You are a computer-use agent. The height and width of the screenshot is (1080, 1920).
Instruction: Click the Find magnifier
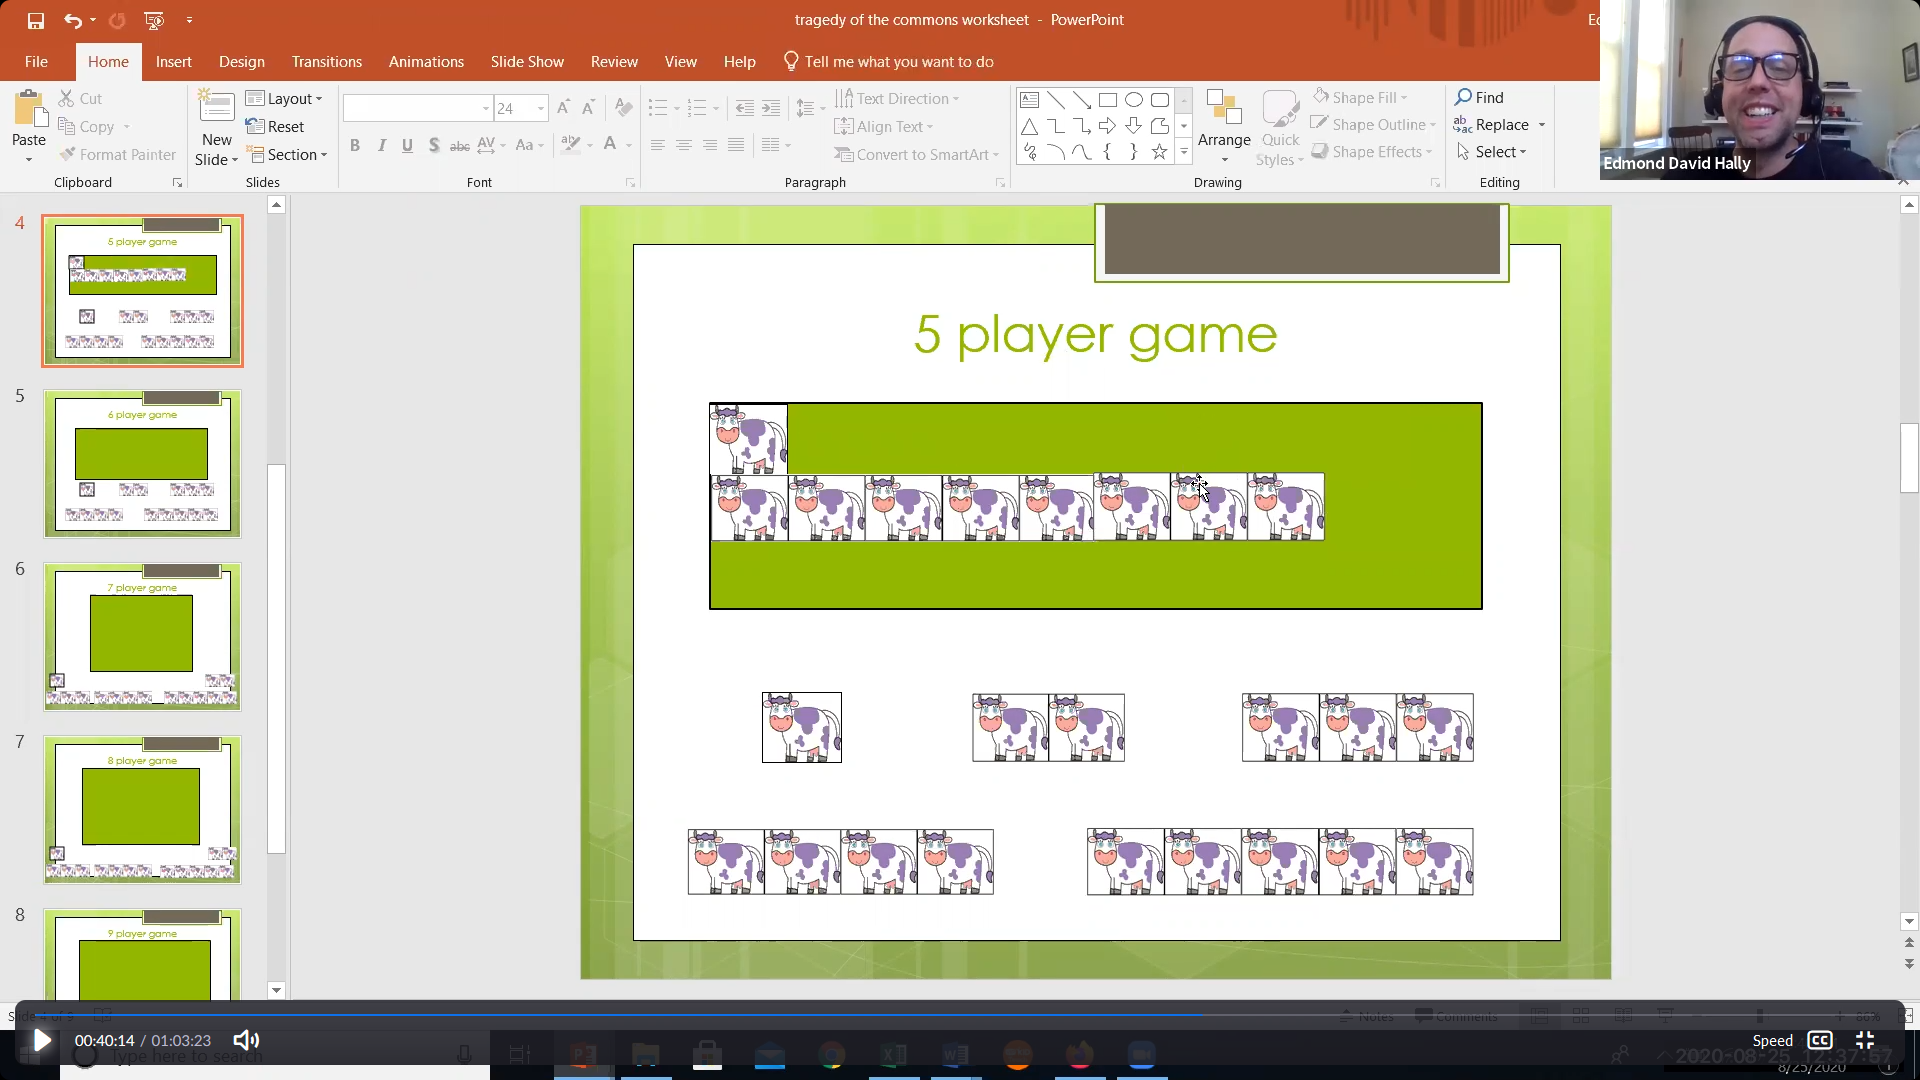[1479, 97]
